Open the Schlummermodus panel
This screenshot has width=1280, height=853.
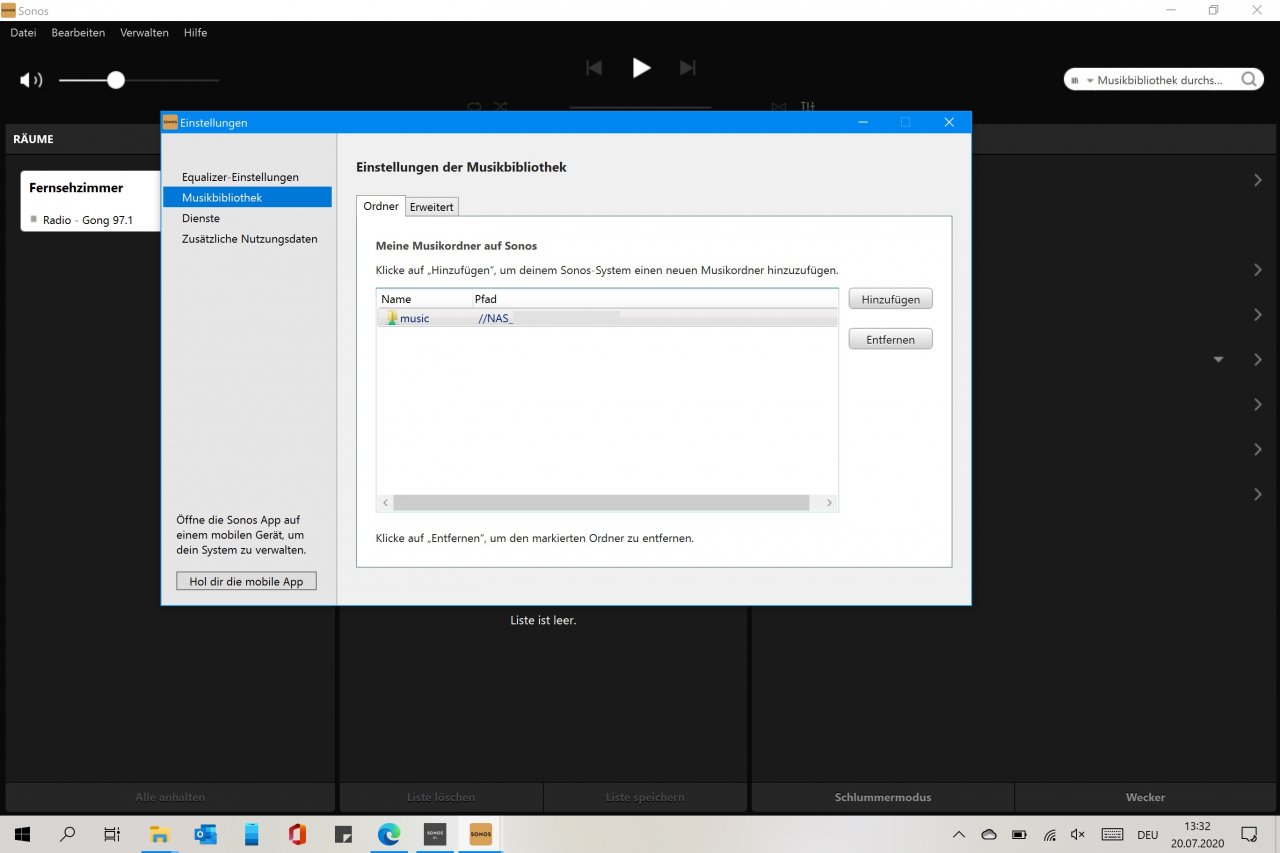click(883, 797)
